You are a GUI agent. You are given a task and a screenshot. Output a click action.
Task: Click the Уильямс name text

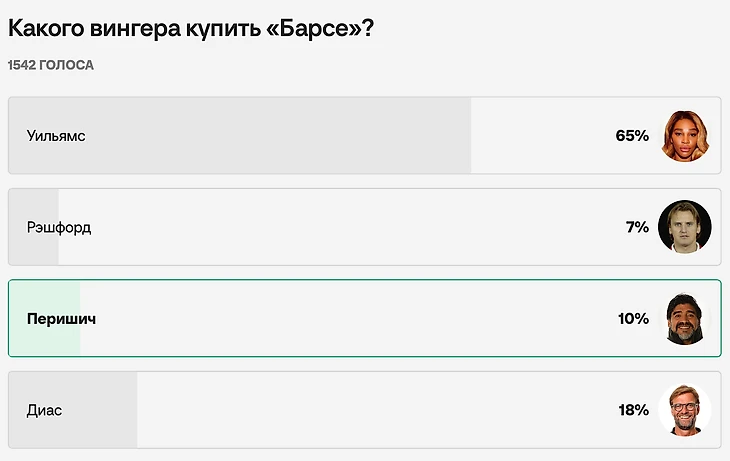(56, 136)
